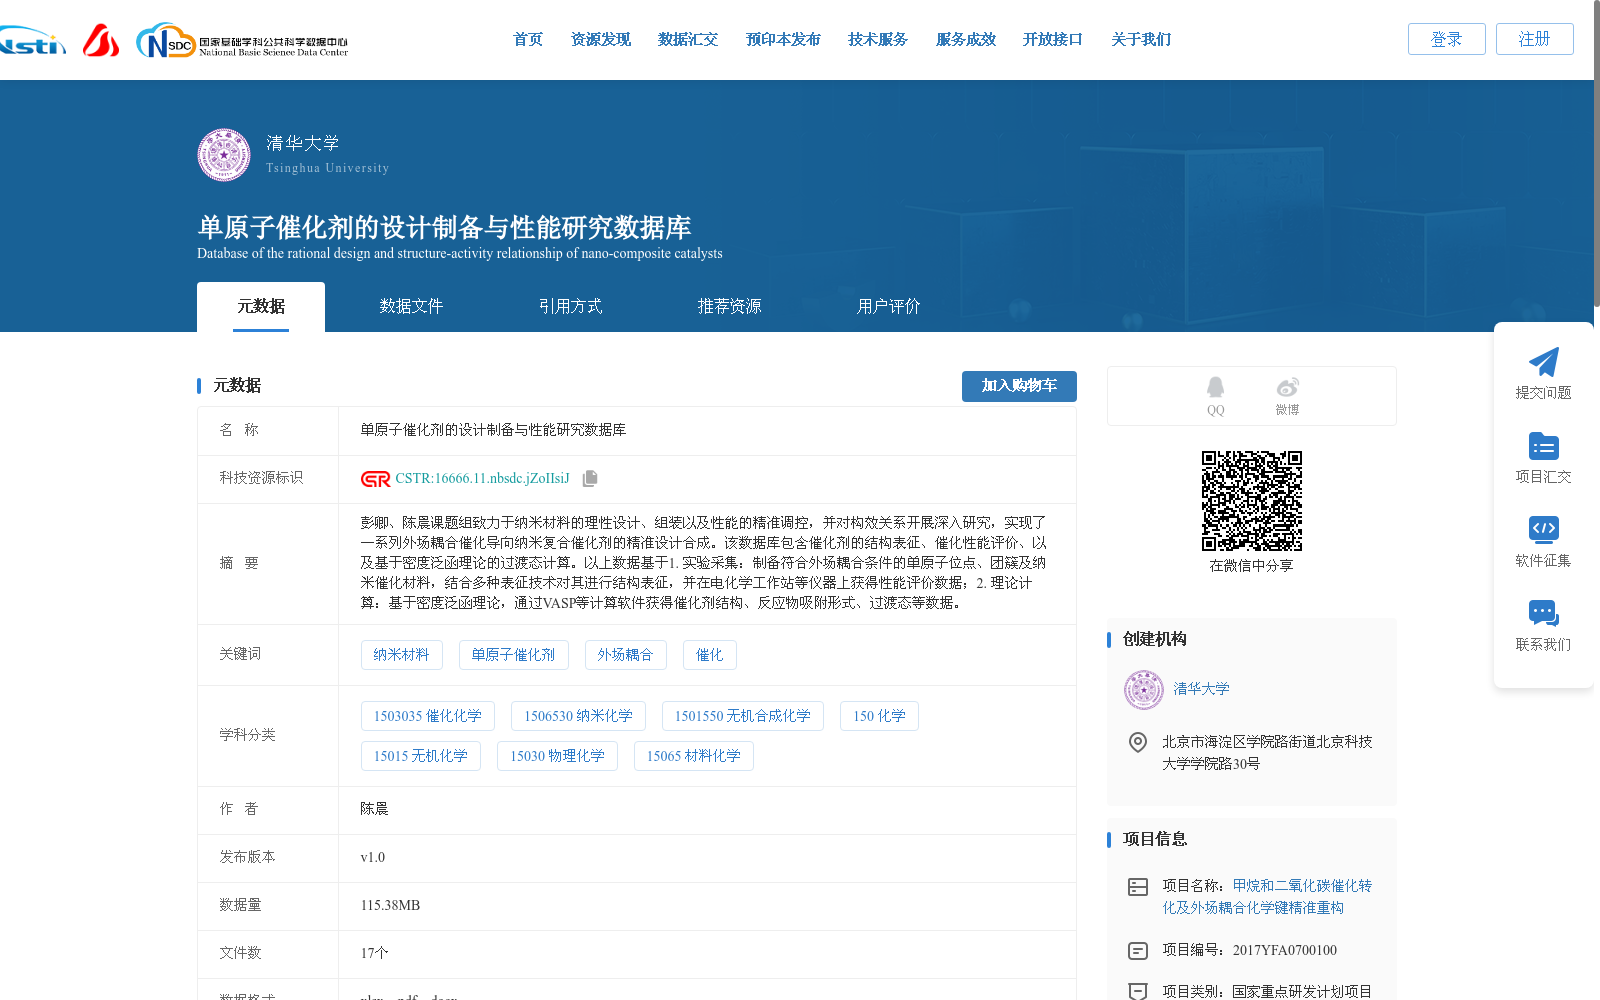1600x1000 pixels.
Task: Click the 项目编号 icon
Action: (x=1138, y=951)
